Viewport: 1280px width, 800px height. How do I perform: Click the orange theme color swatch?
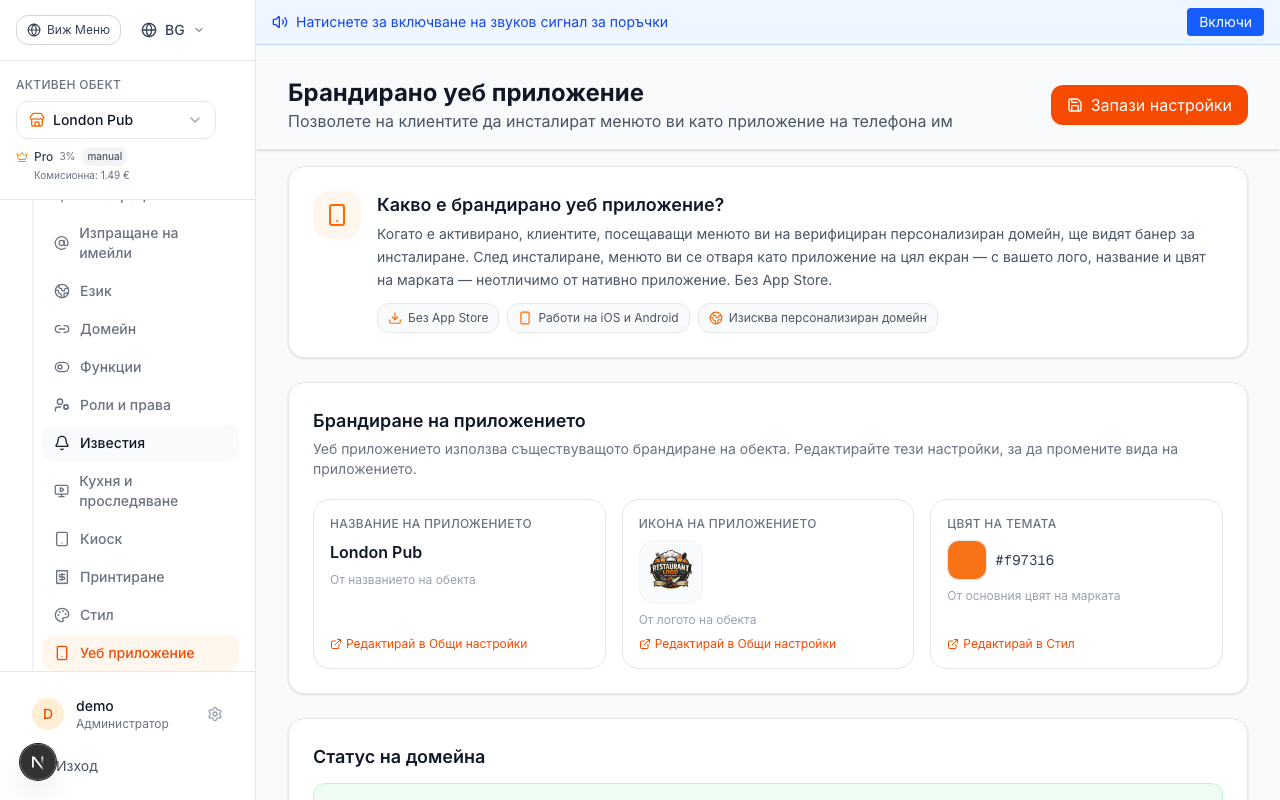pyautogui.click(x=967, y=560)
